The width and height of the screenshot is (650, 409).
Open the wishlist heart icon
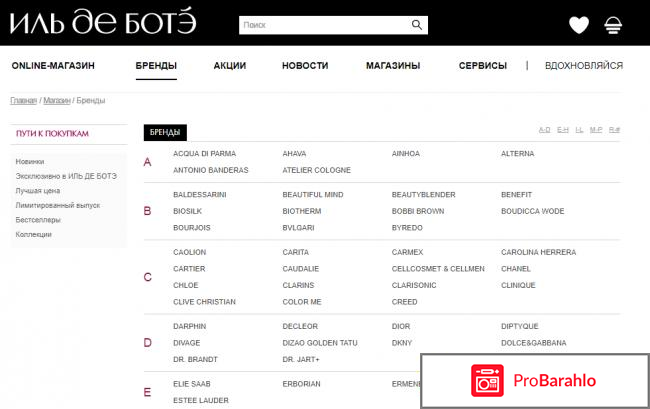coord(579,25)
